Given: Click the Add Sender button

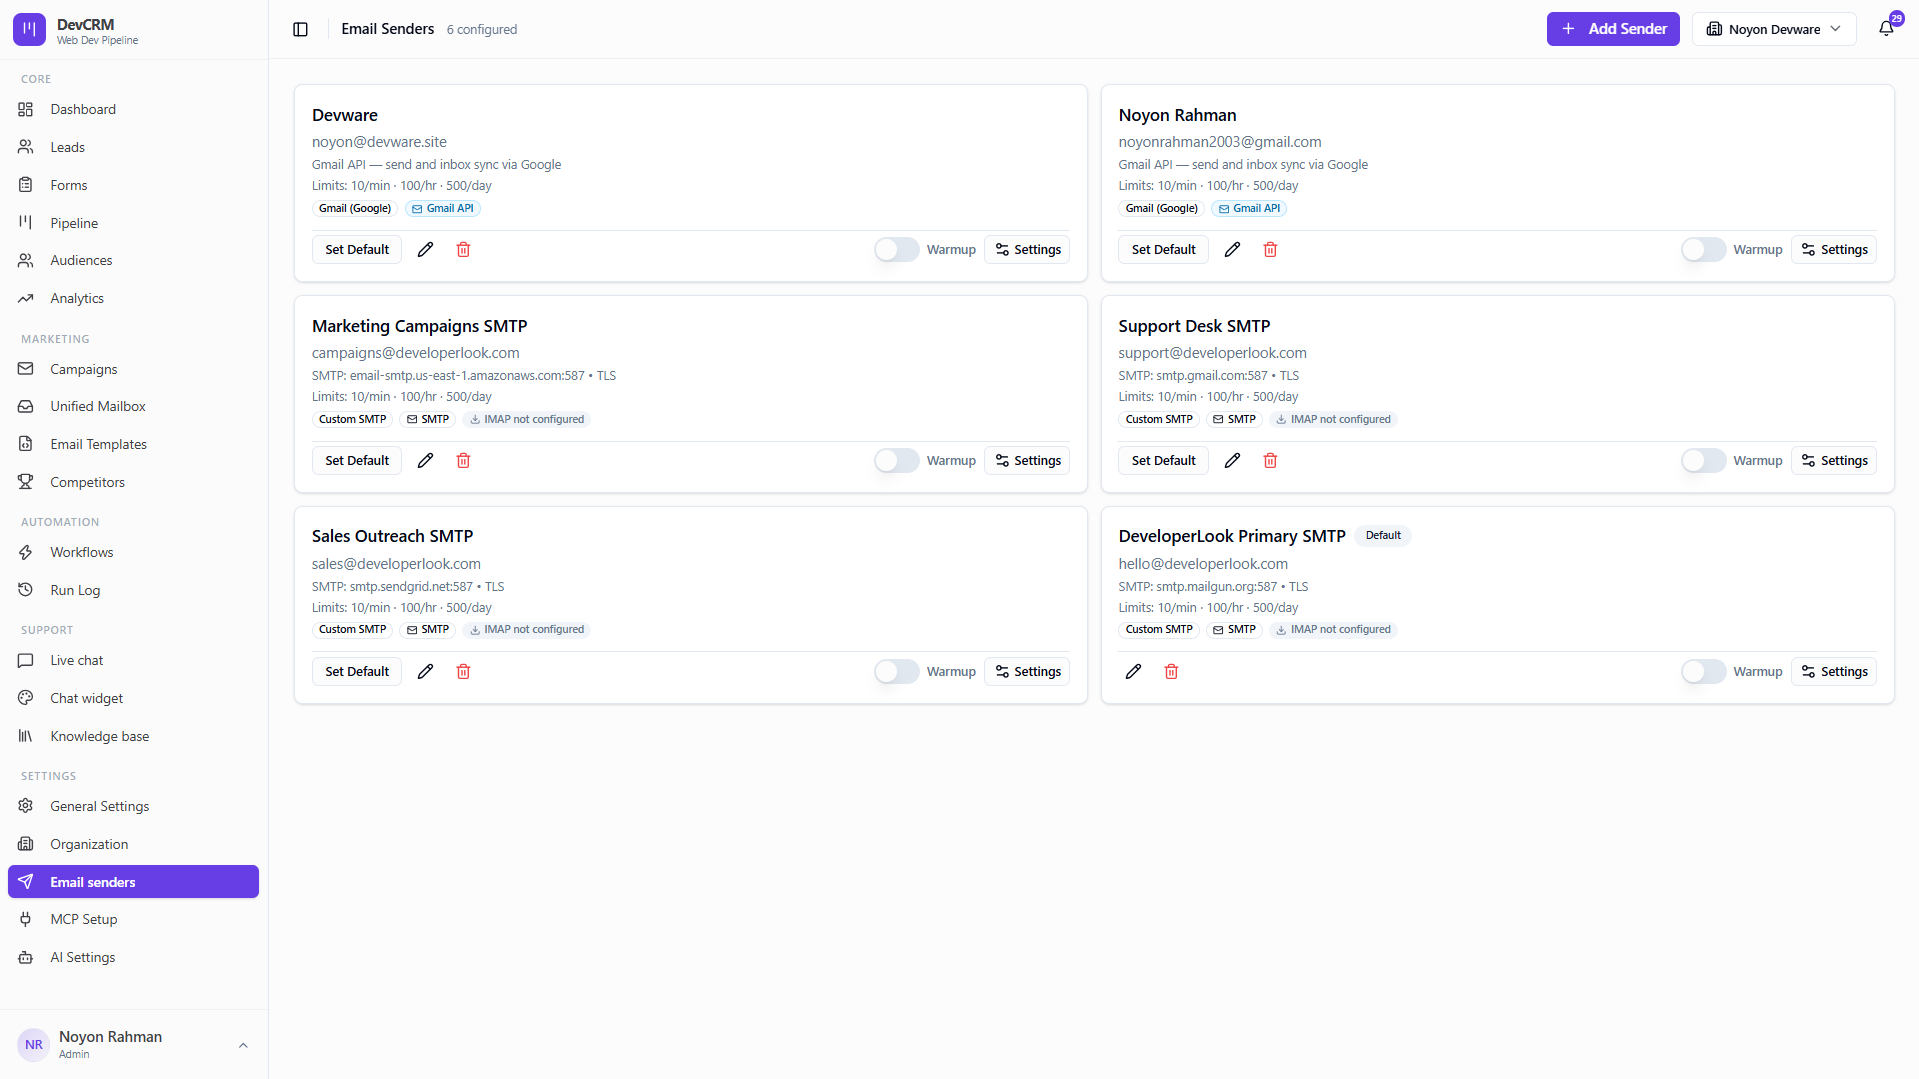Looking at the screenshot, I should coord(1613,29).
